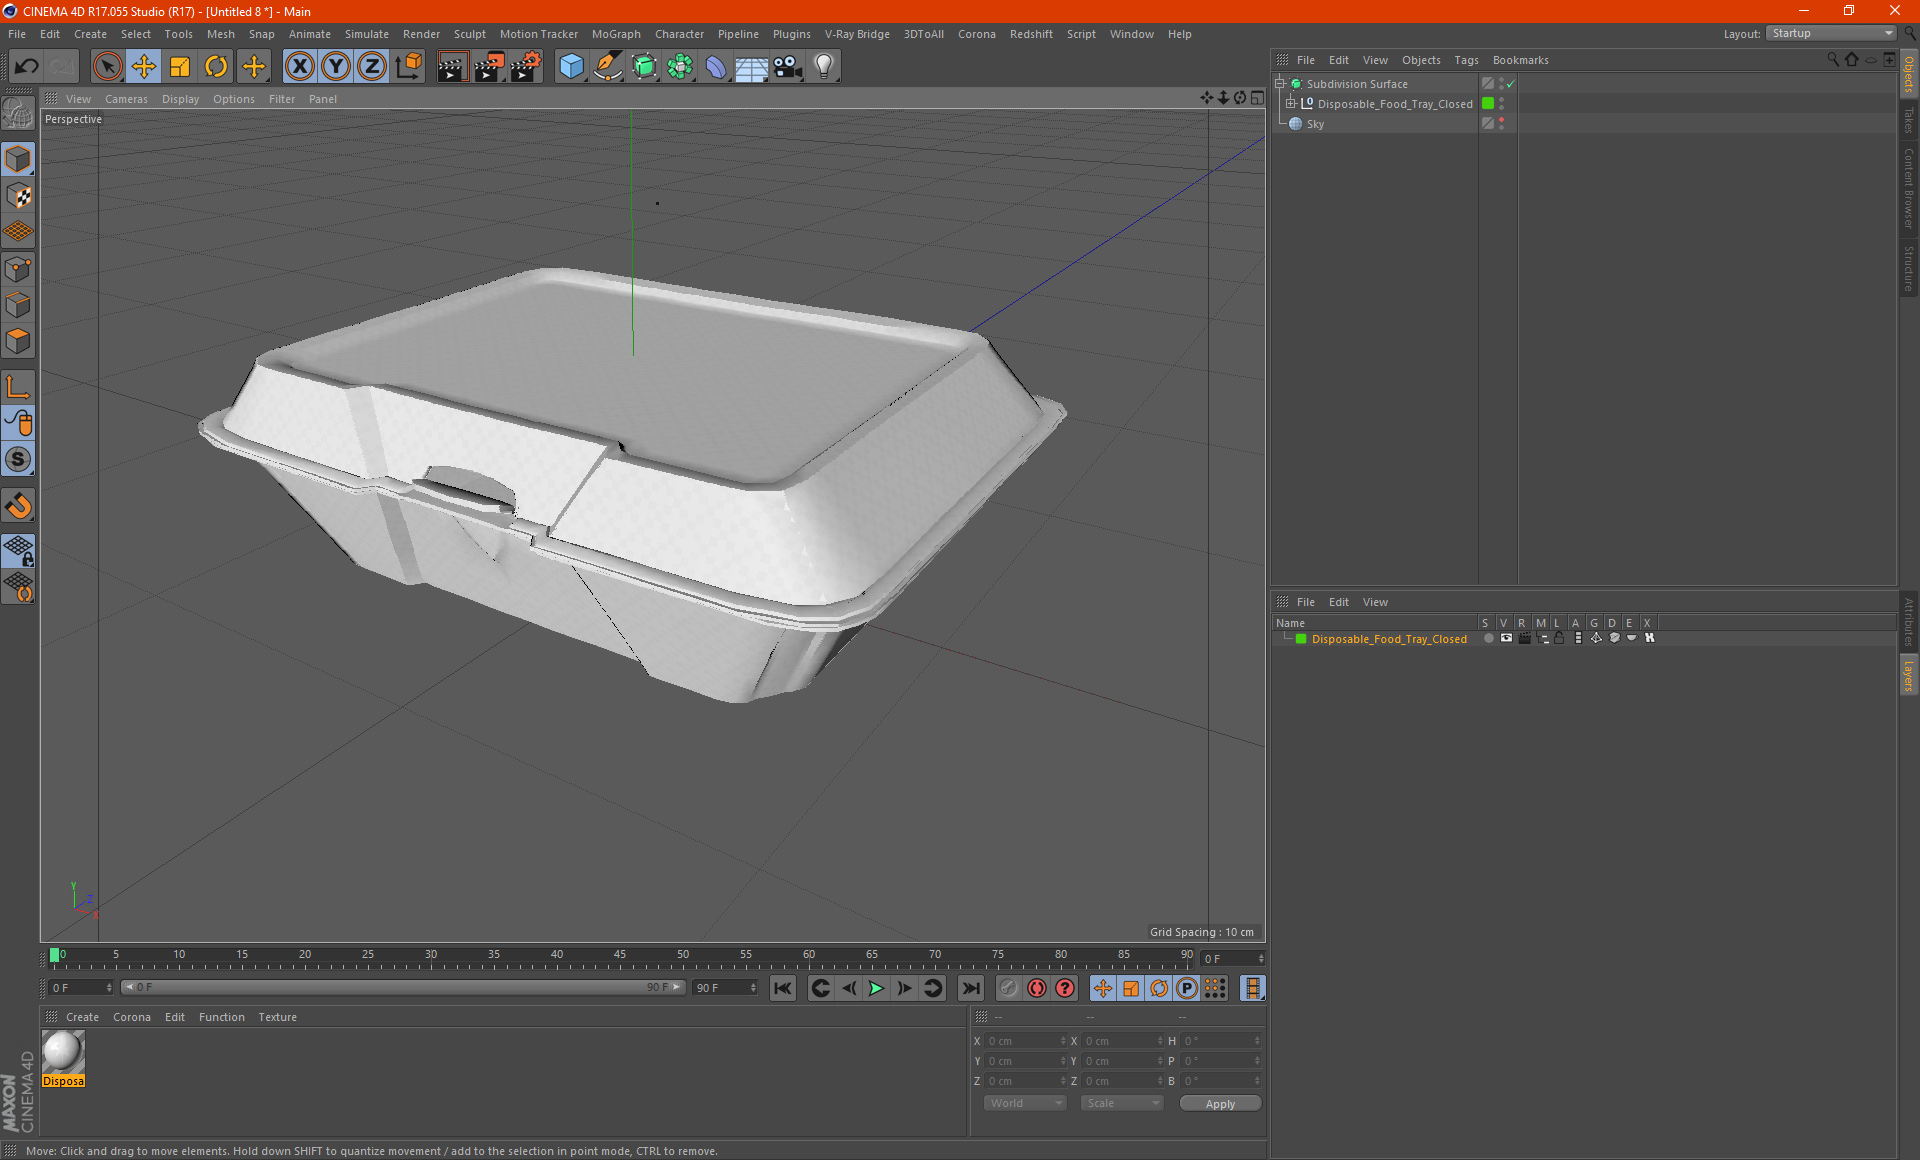
Task: Click the current frame 0 F field
Action: point(82,988)
